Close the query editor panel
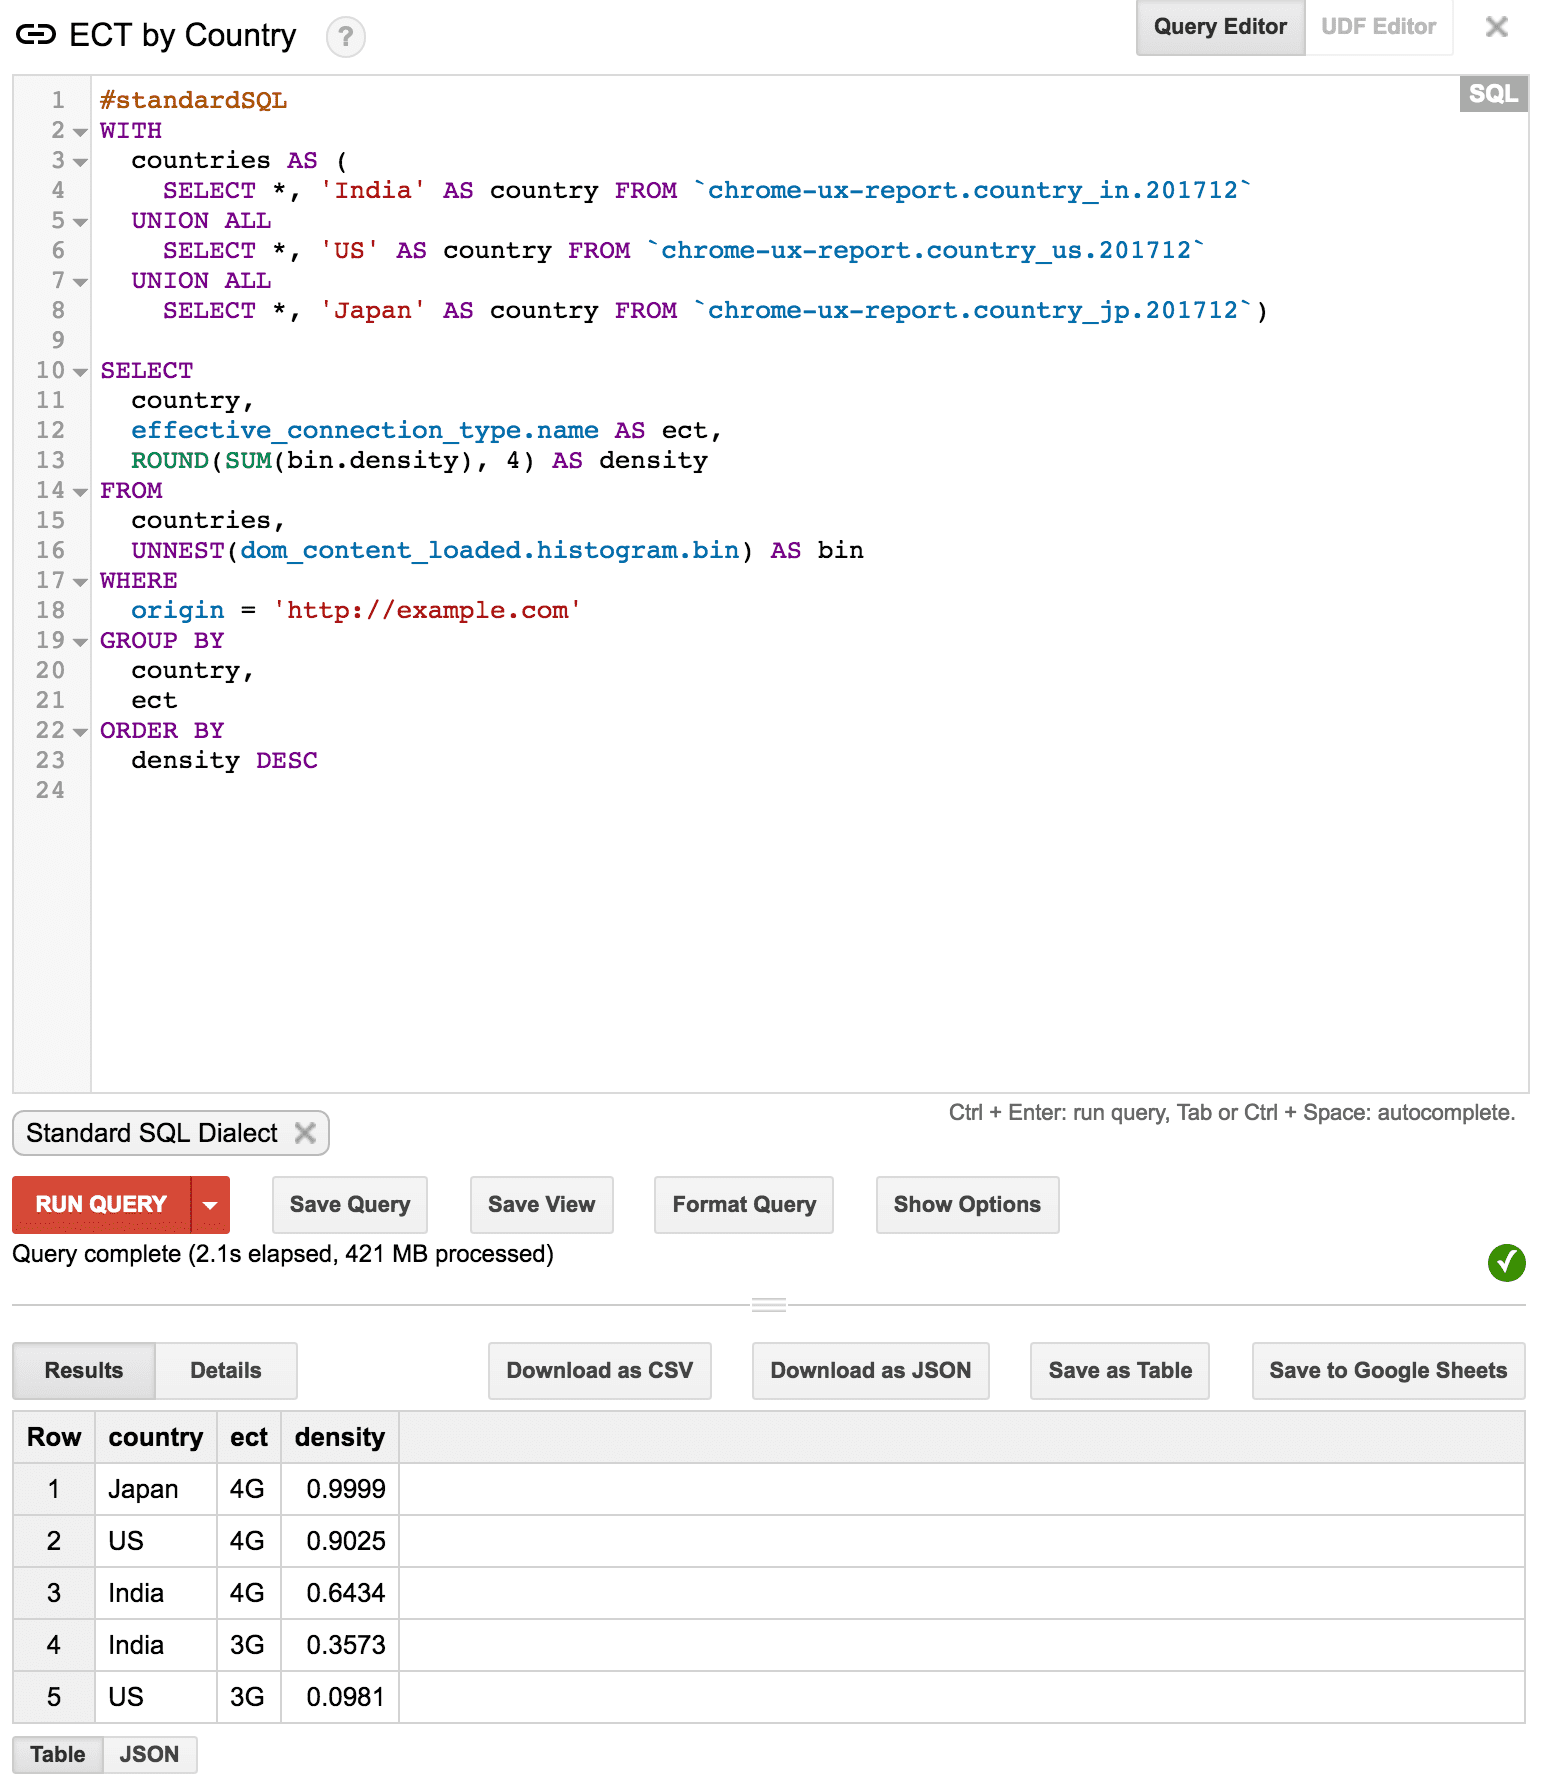Image resolution: width=1542 pixels, height=1790 pixels. coord(1496,27)
